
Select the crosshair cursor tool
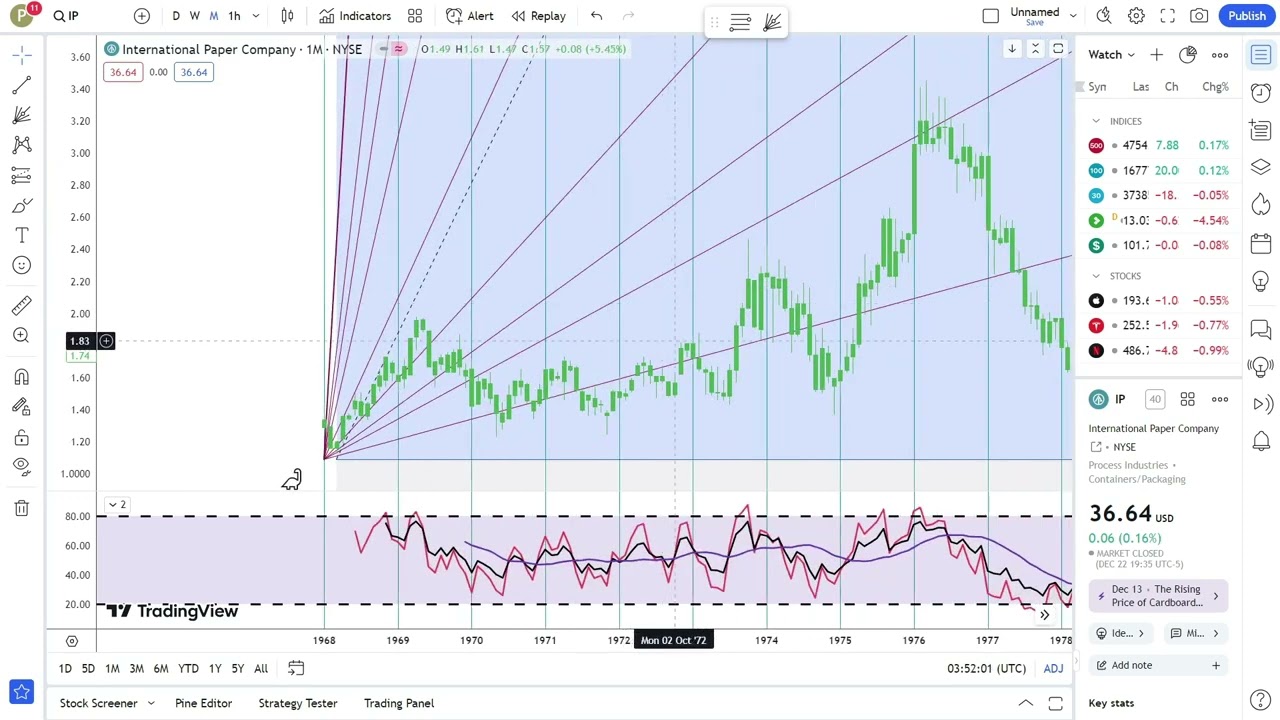point(21,55)
